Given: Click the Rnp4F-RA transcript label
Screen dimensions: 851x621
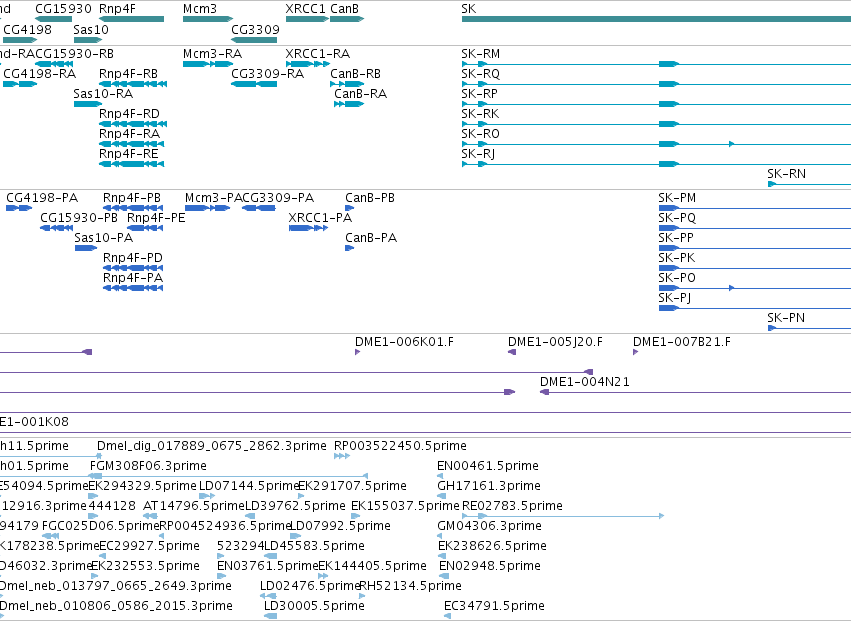Looking at the screenshot, I should tap(129, 134).
